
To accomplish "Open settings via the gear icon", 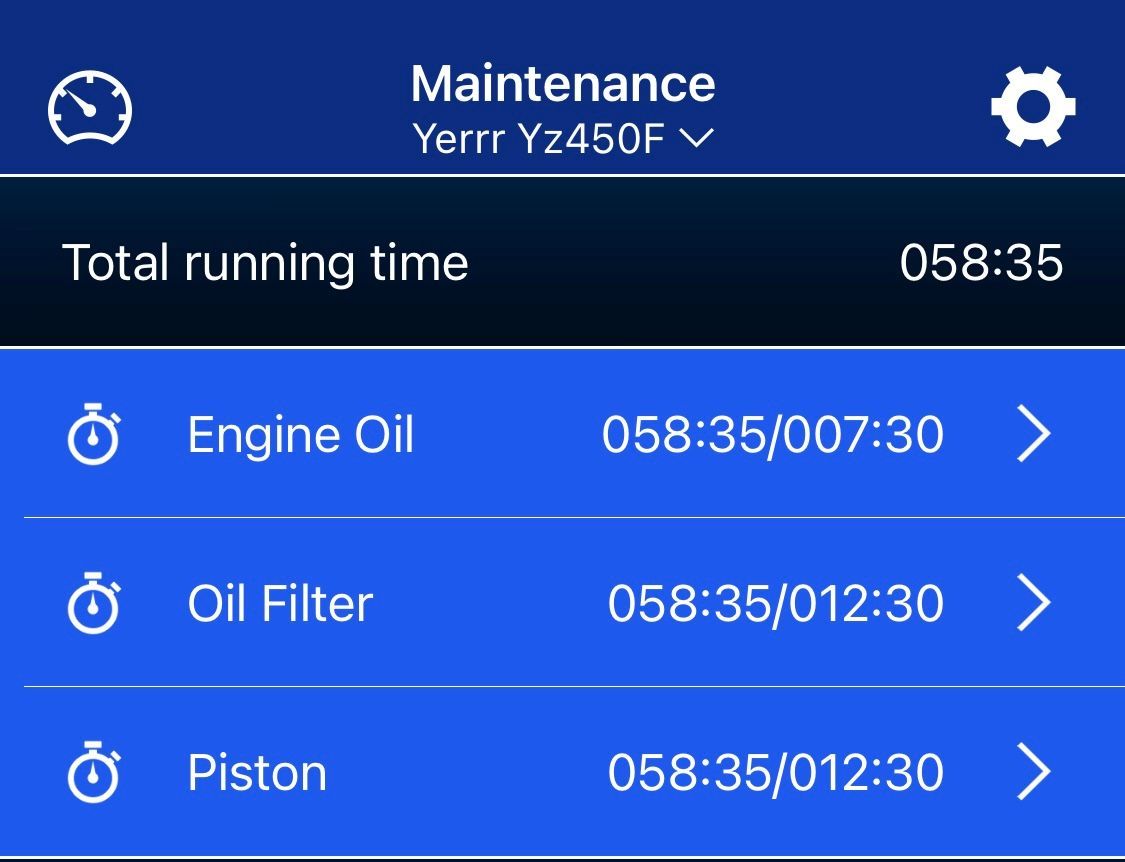I will pos(1033,107).
